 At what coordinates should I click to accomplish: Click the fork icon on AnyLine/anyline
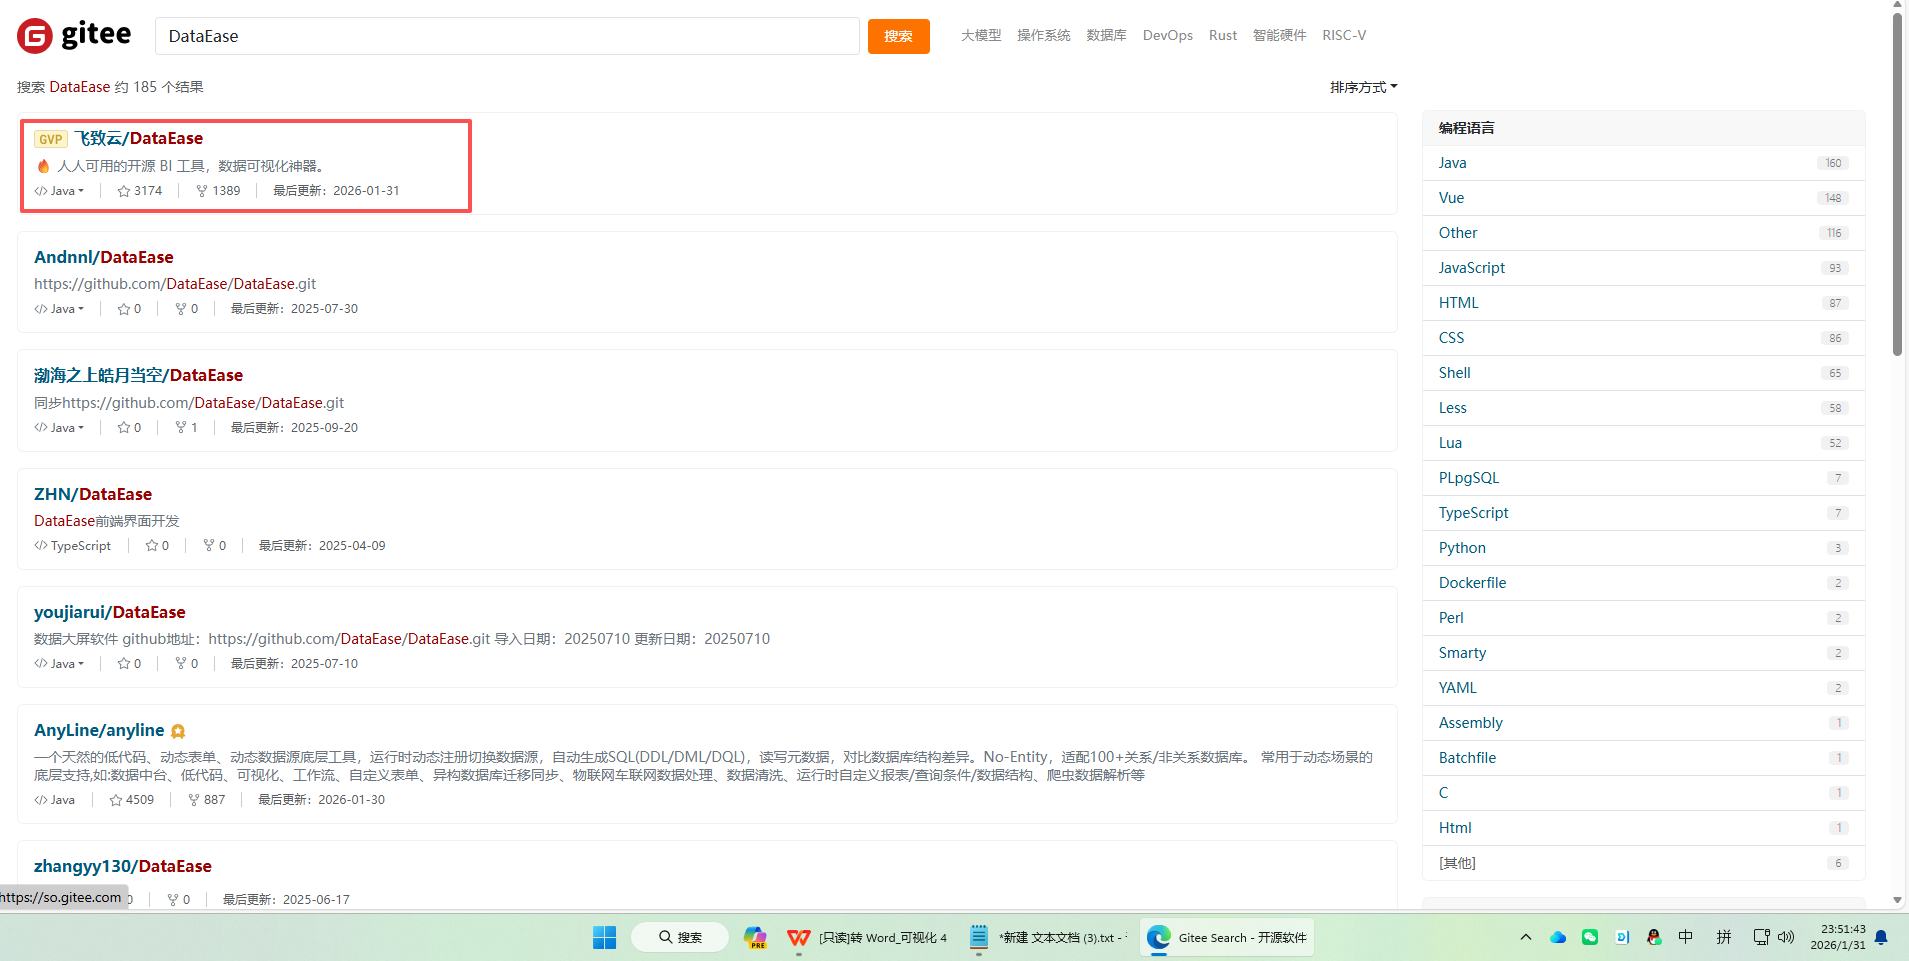pyautogui.click(x=193, y=799)
